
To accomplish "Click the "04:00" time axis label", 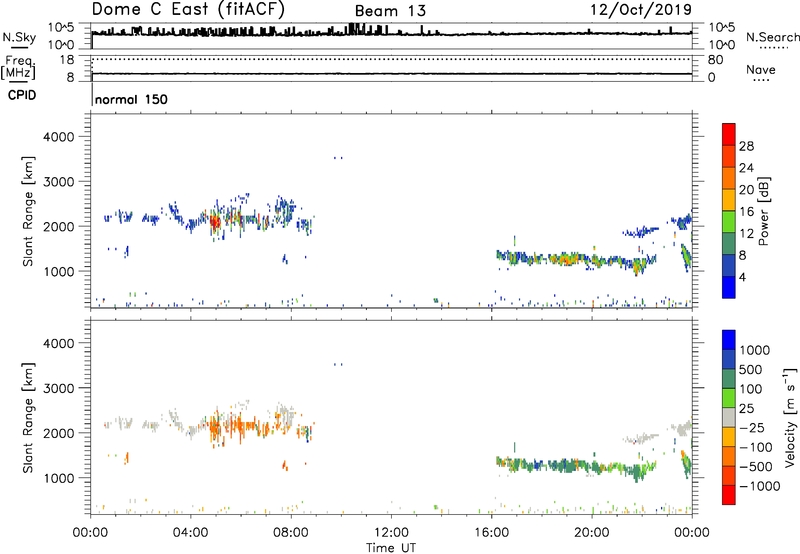I will point(190,533).
